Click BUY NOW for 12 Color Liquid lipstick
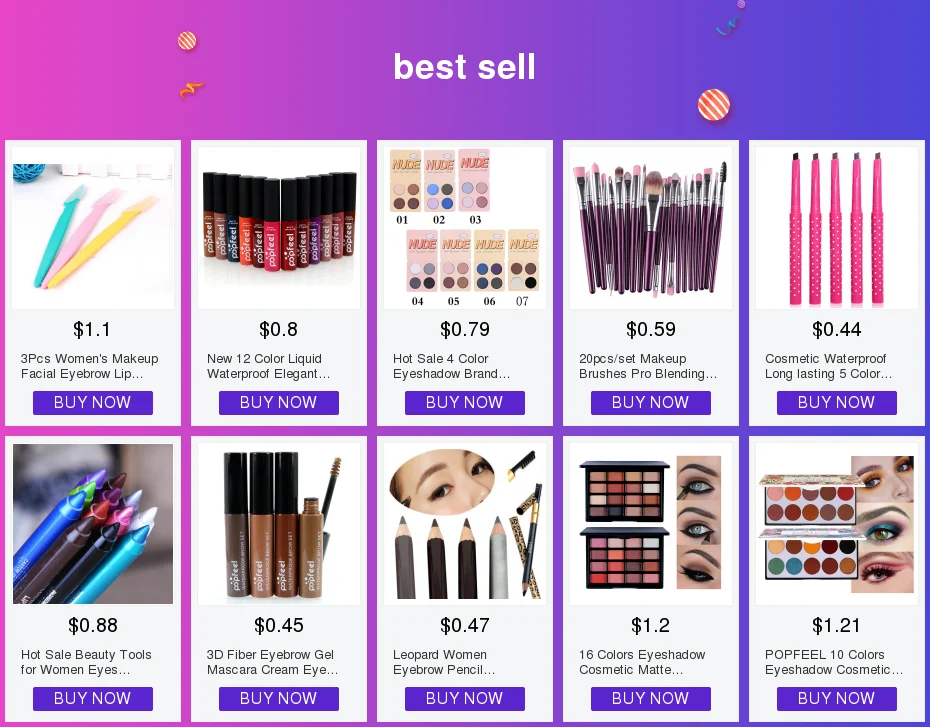Viewport: 930px width, 727px height. click(279, 403)
